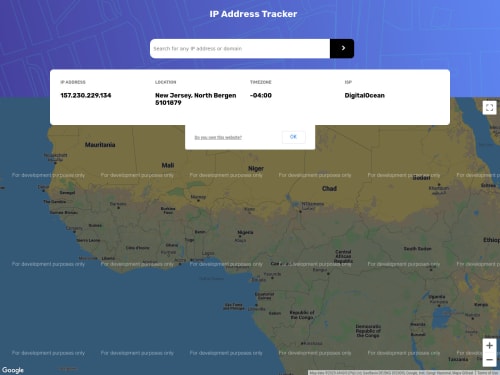Click the Burkina Faso label on the map

point(168,210)
